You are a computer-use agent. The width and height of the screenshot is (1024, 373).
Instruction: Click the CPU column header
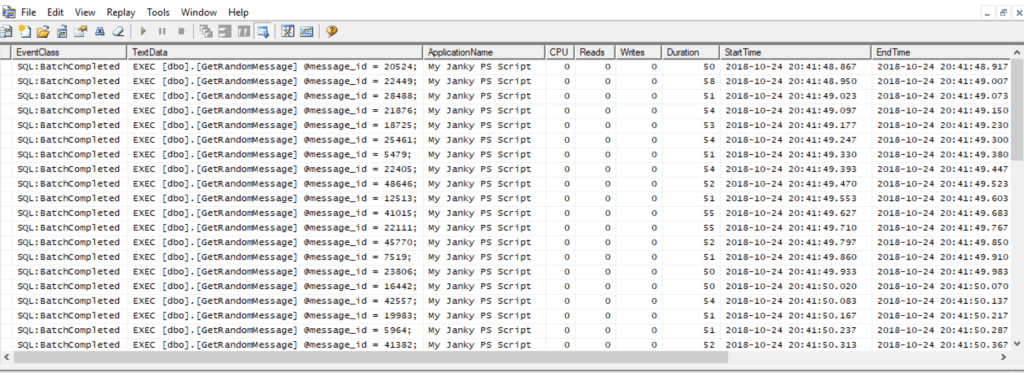click(559, 52)
